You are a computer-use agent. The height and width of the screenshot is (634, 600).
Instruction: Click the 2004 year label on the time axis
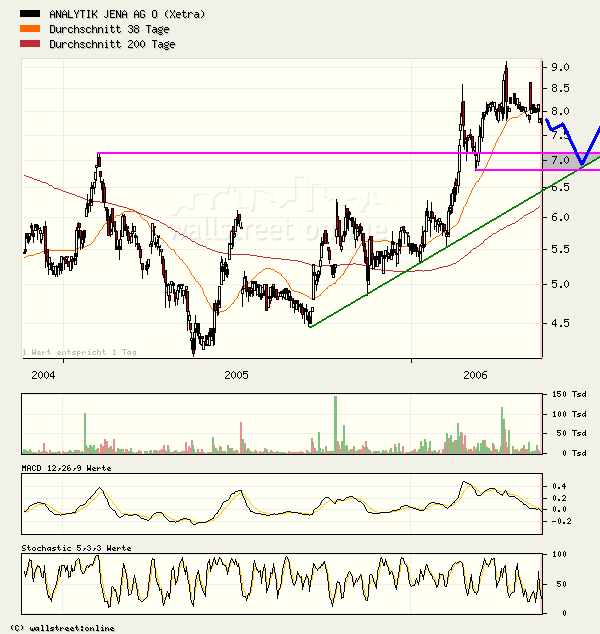point(43,375)
